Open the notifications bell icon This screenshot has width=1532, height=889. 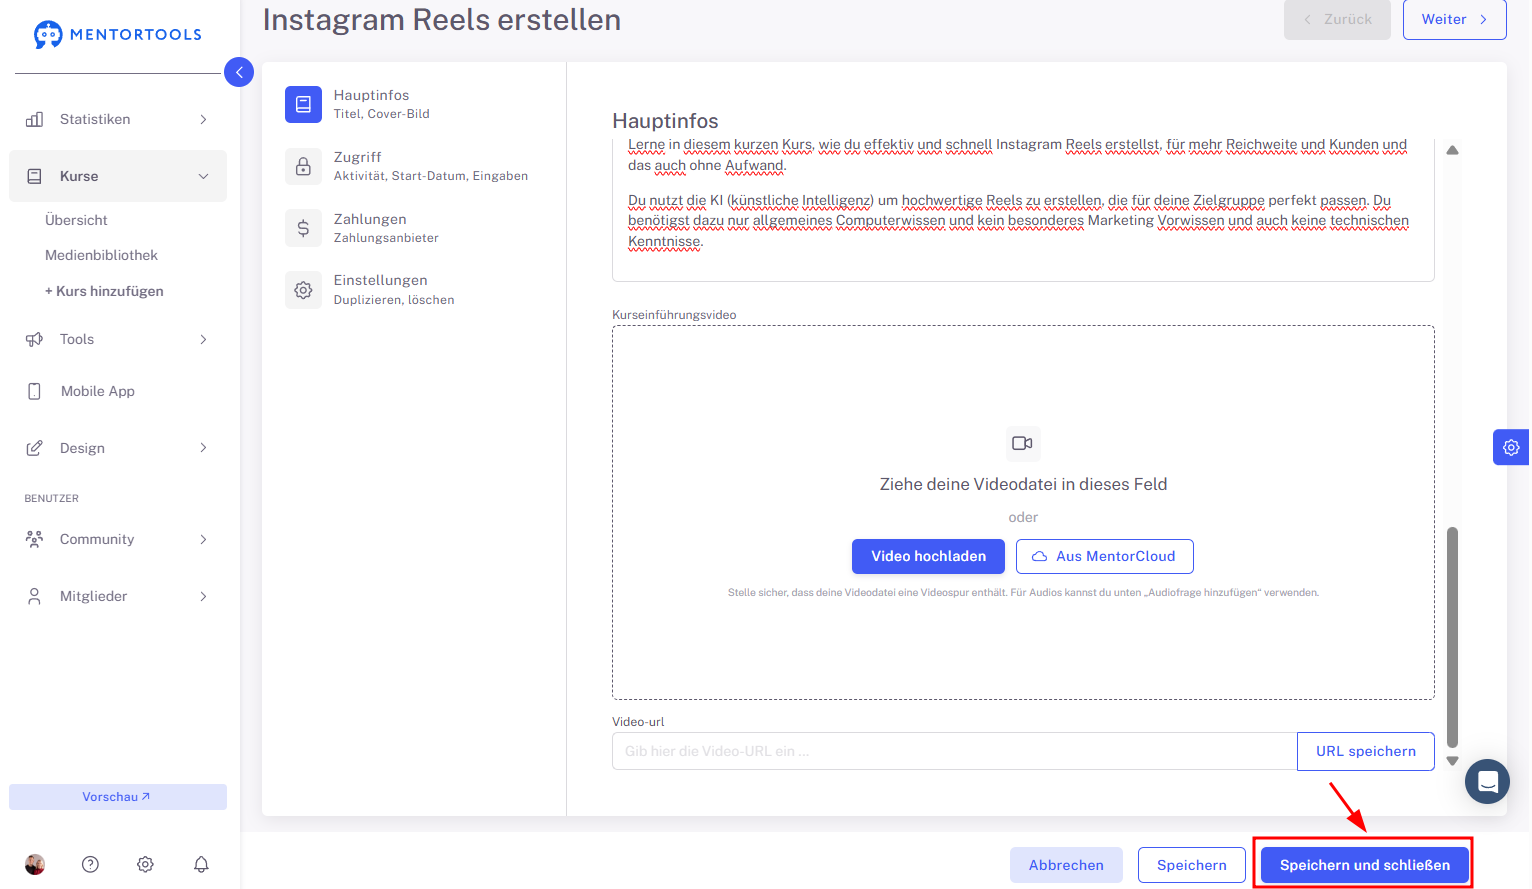(x=201, y=864)
